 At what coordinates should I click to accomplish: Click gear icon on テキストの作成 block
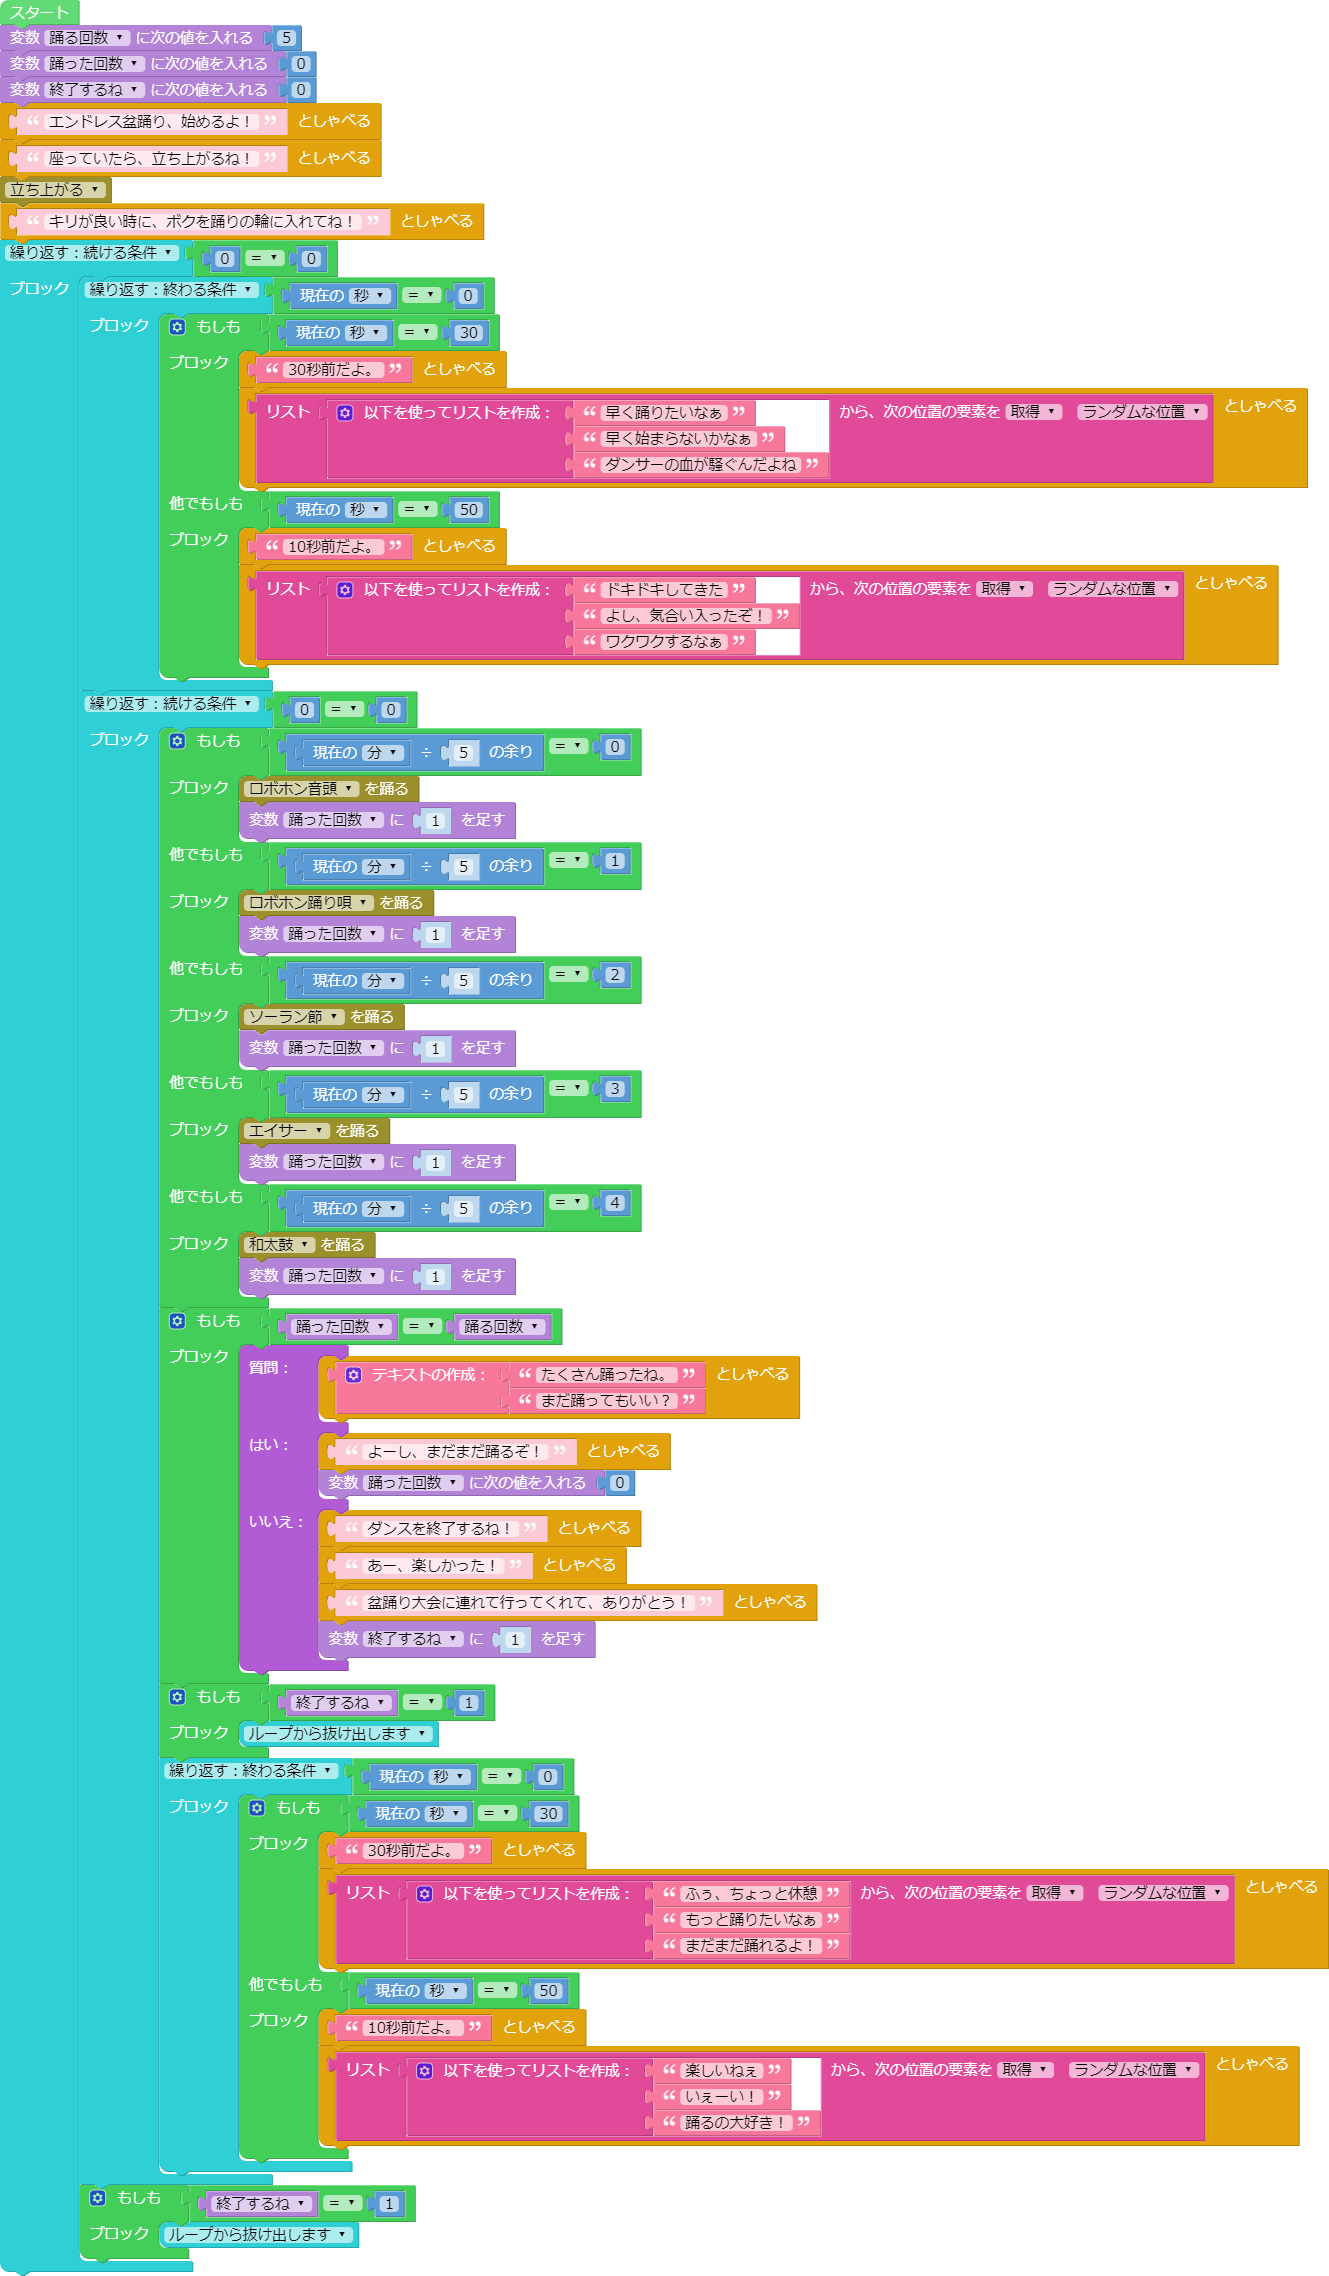point(353,1375)
